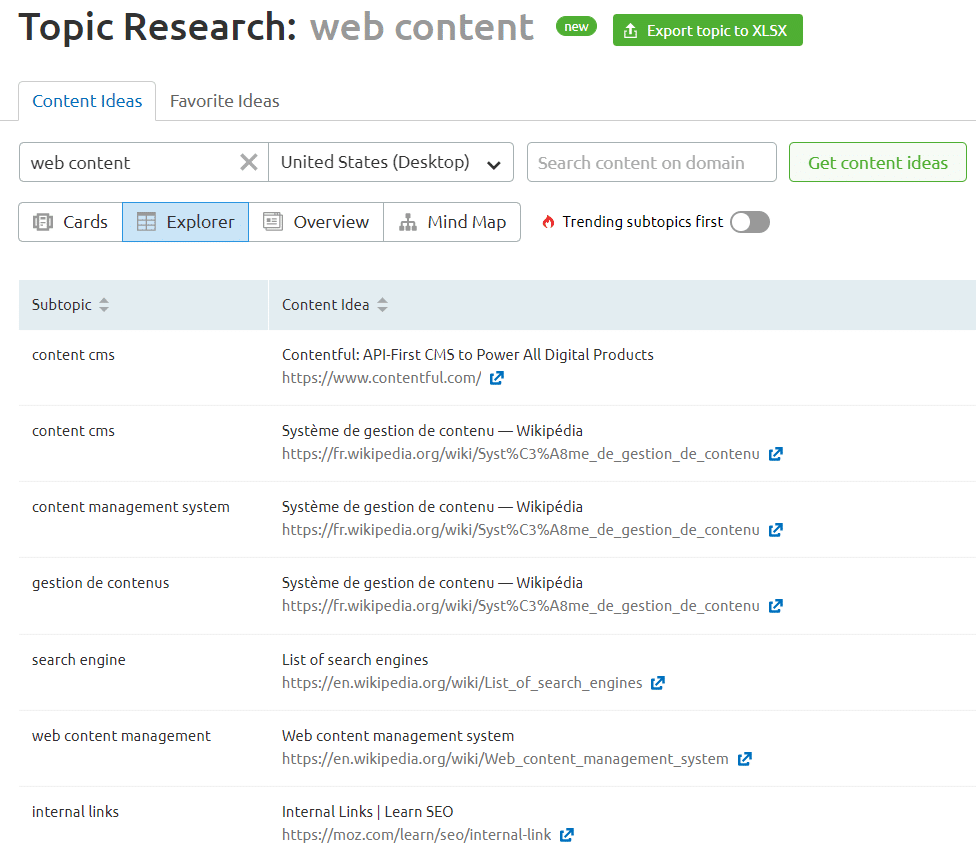The image size is (976, 856).
Task: Click Get content ideas button
Action: click(x=877, y=162)
